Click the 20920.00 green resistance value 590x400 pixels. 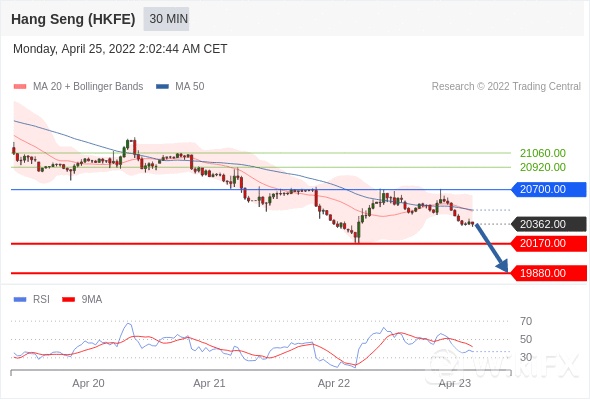click(x=543, y=167)
